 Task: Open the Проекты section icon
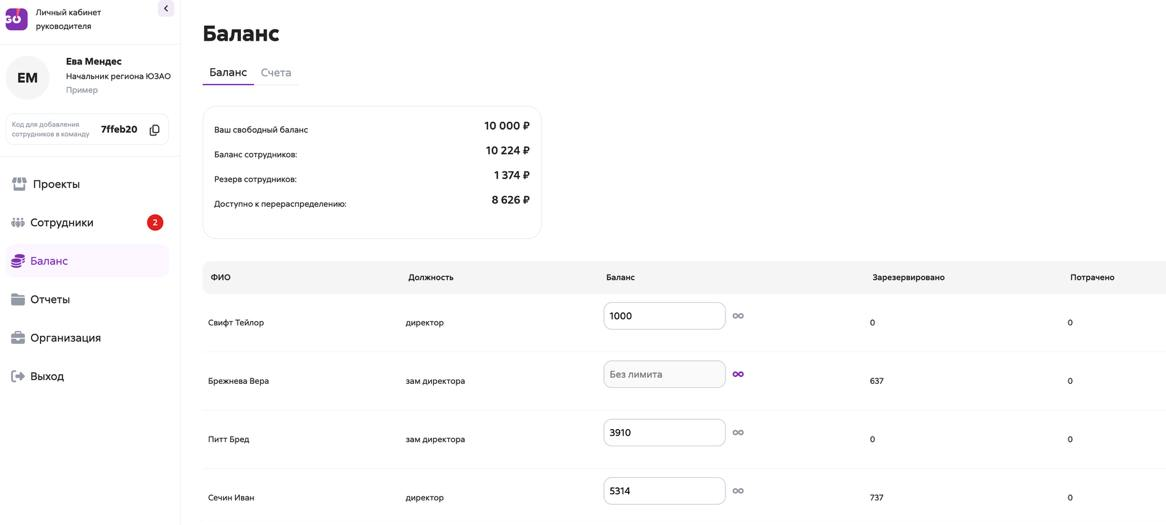click(x=19, y=184)
